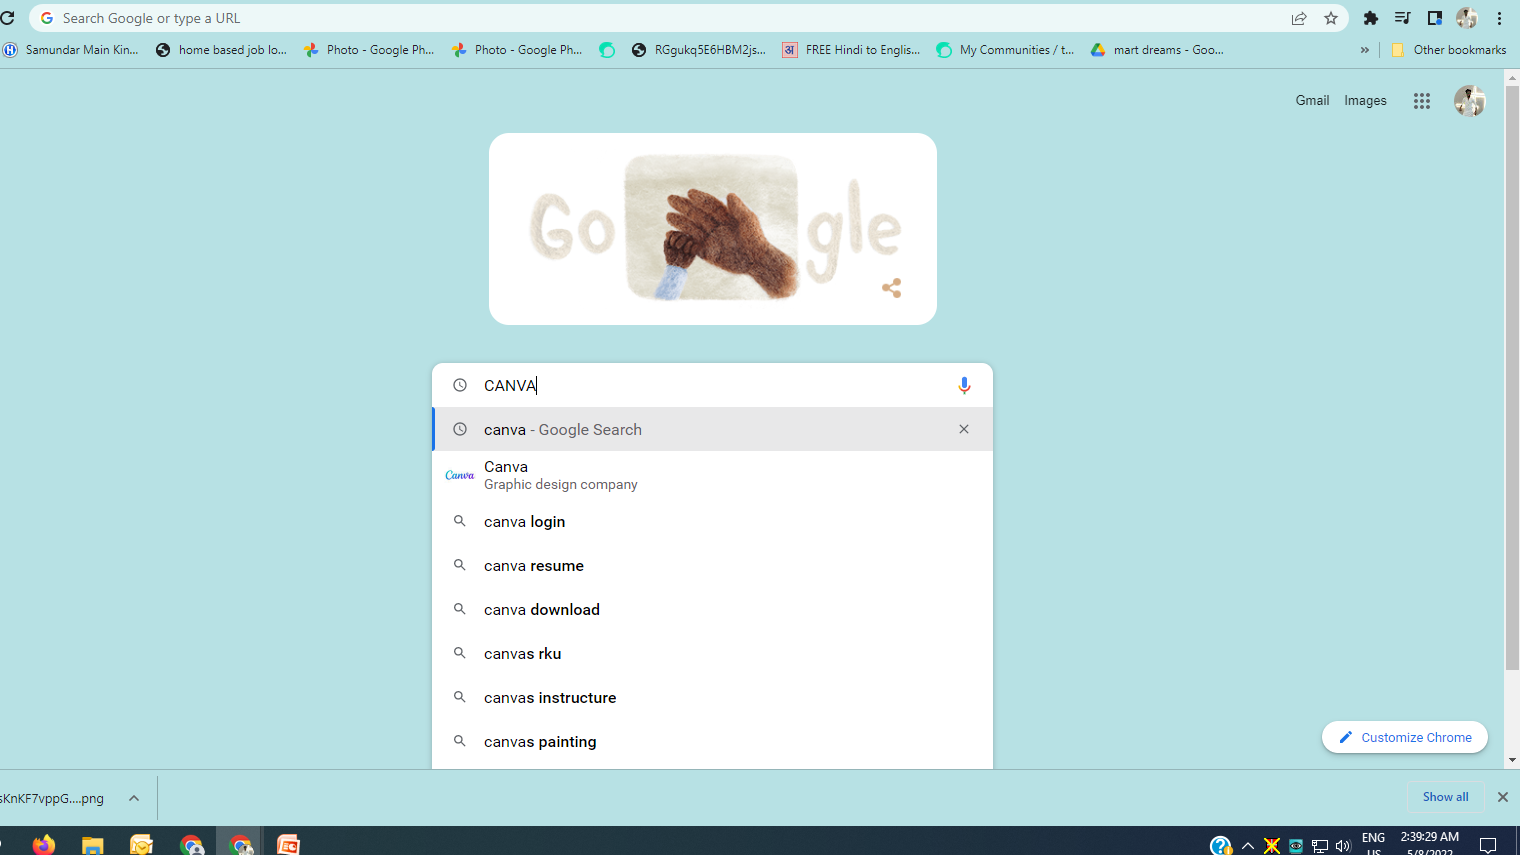This screenshot has height=855, width=1520.
Task: Open the RGgukq5E6HBM2js bookmark
Action: 699,50
